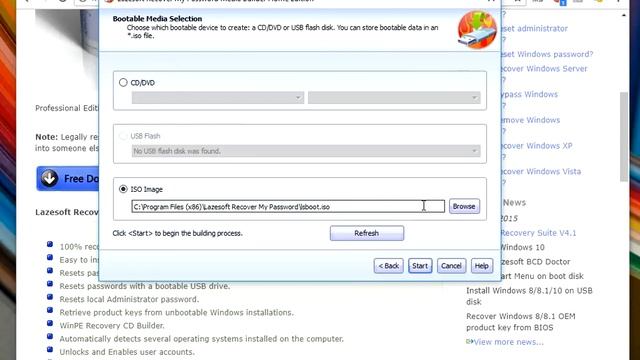640x360 pixels.
Task: Click 'Click <Start> to begin the building process' text
Action: click(178, 233)
